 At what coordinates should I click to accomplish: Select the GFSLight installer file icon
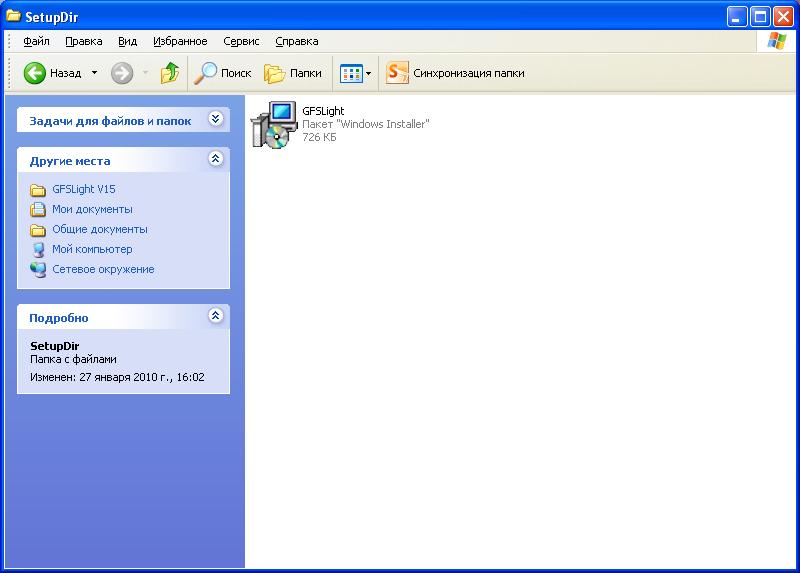pos(272,125)
